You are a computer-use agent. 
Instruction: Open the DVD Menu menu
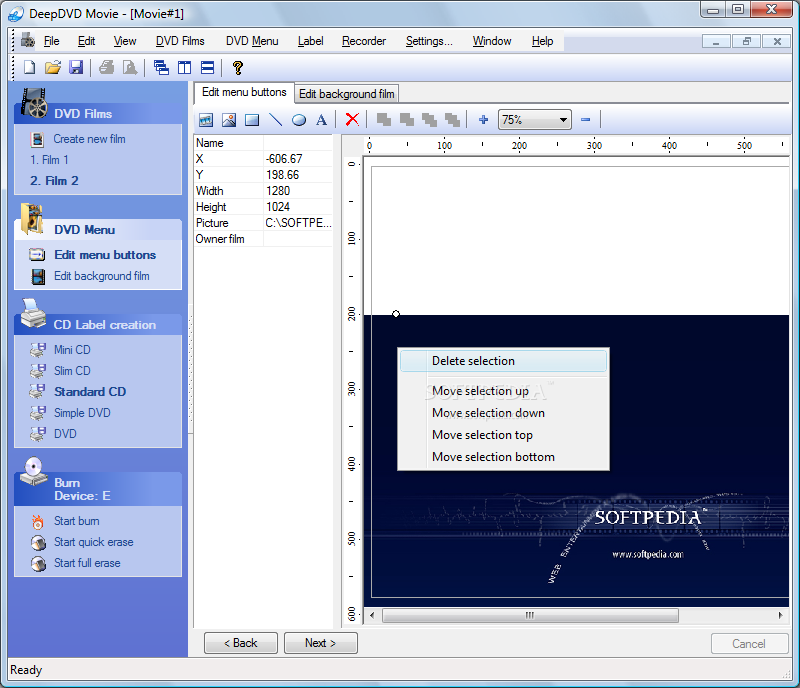(x=252, y=41)
